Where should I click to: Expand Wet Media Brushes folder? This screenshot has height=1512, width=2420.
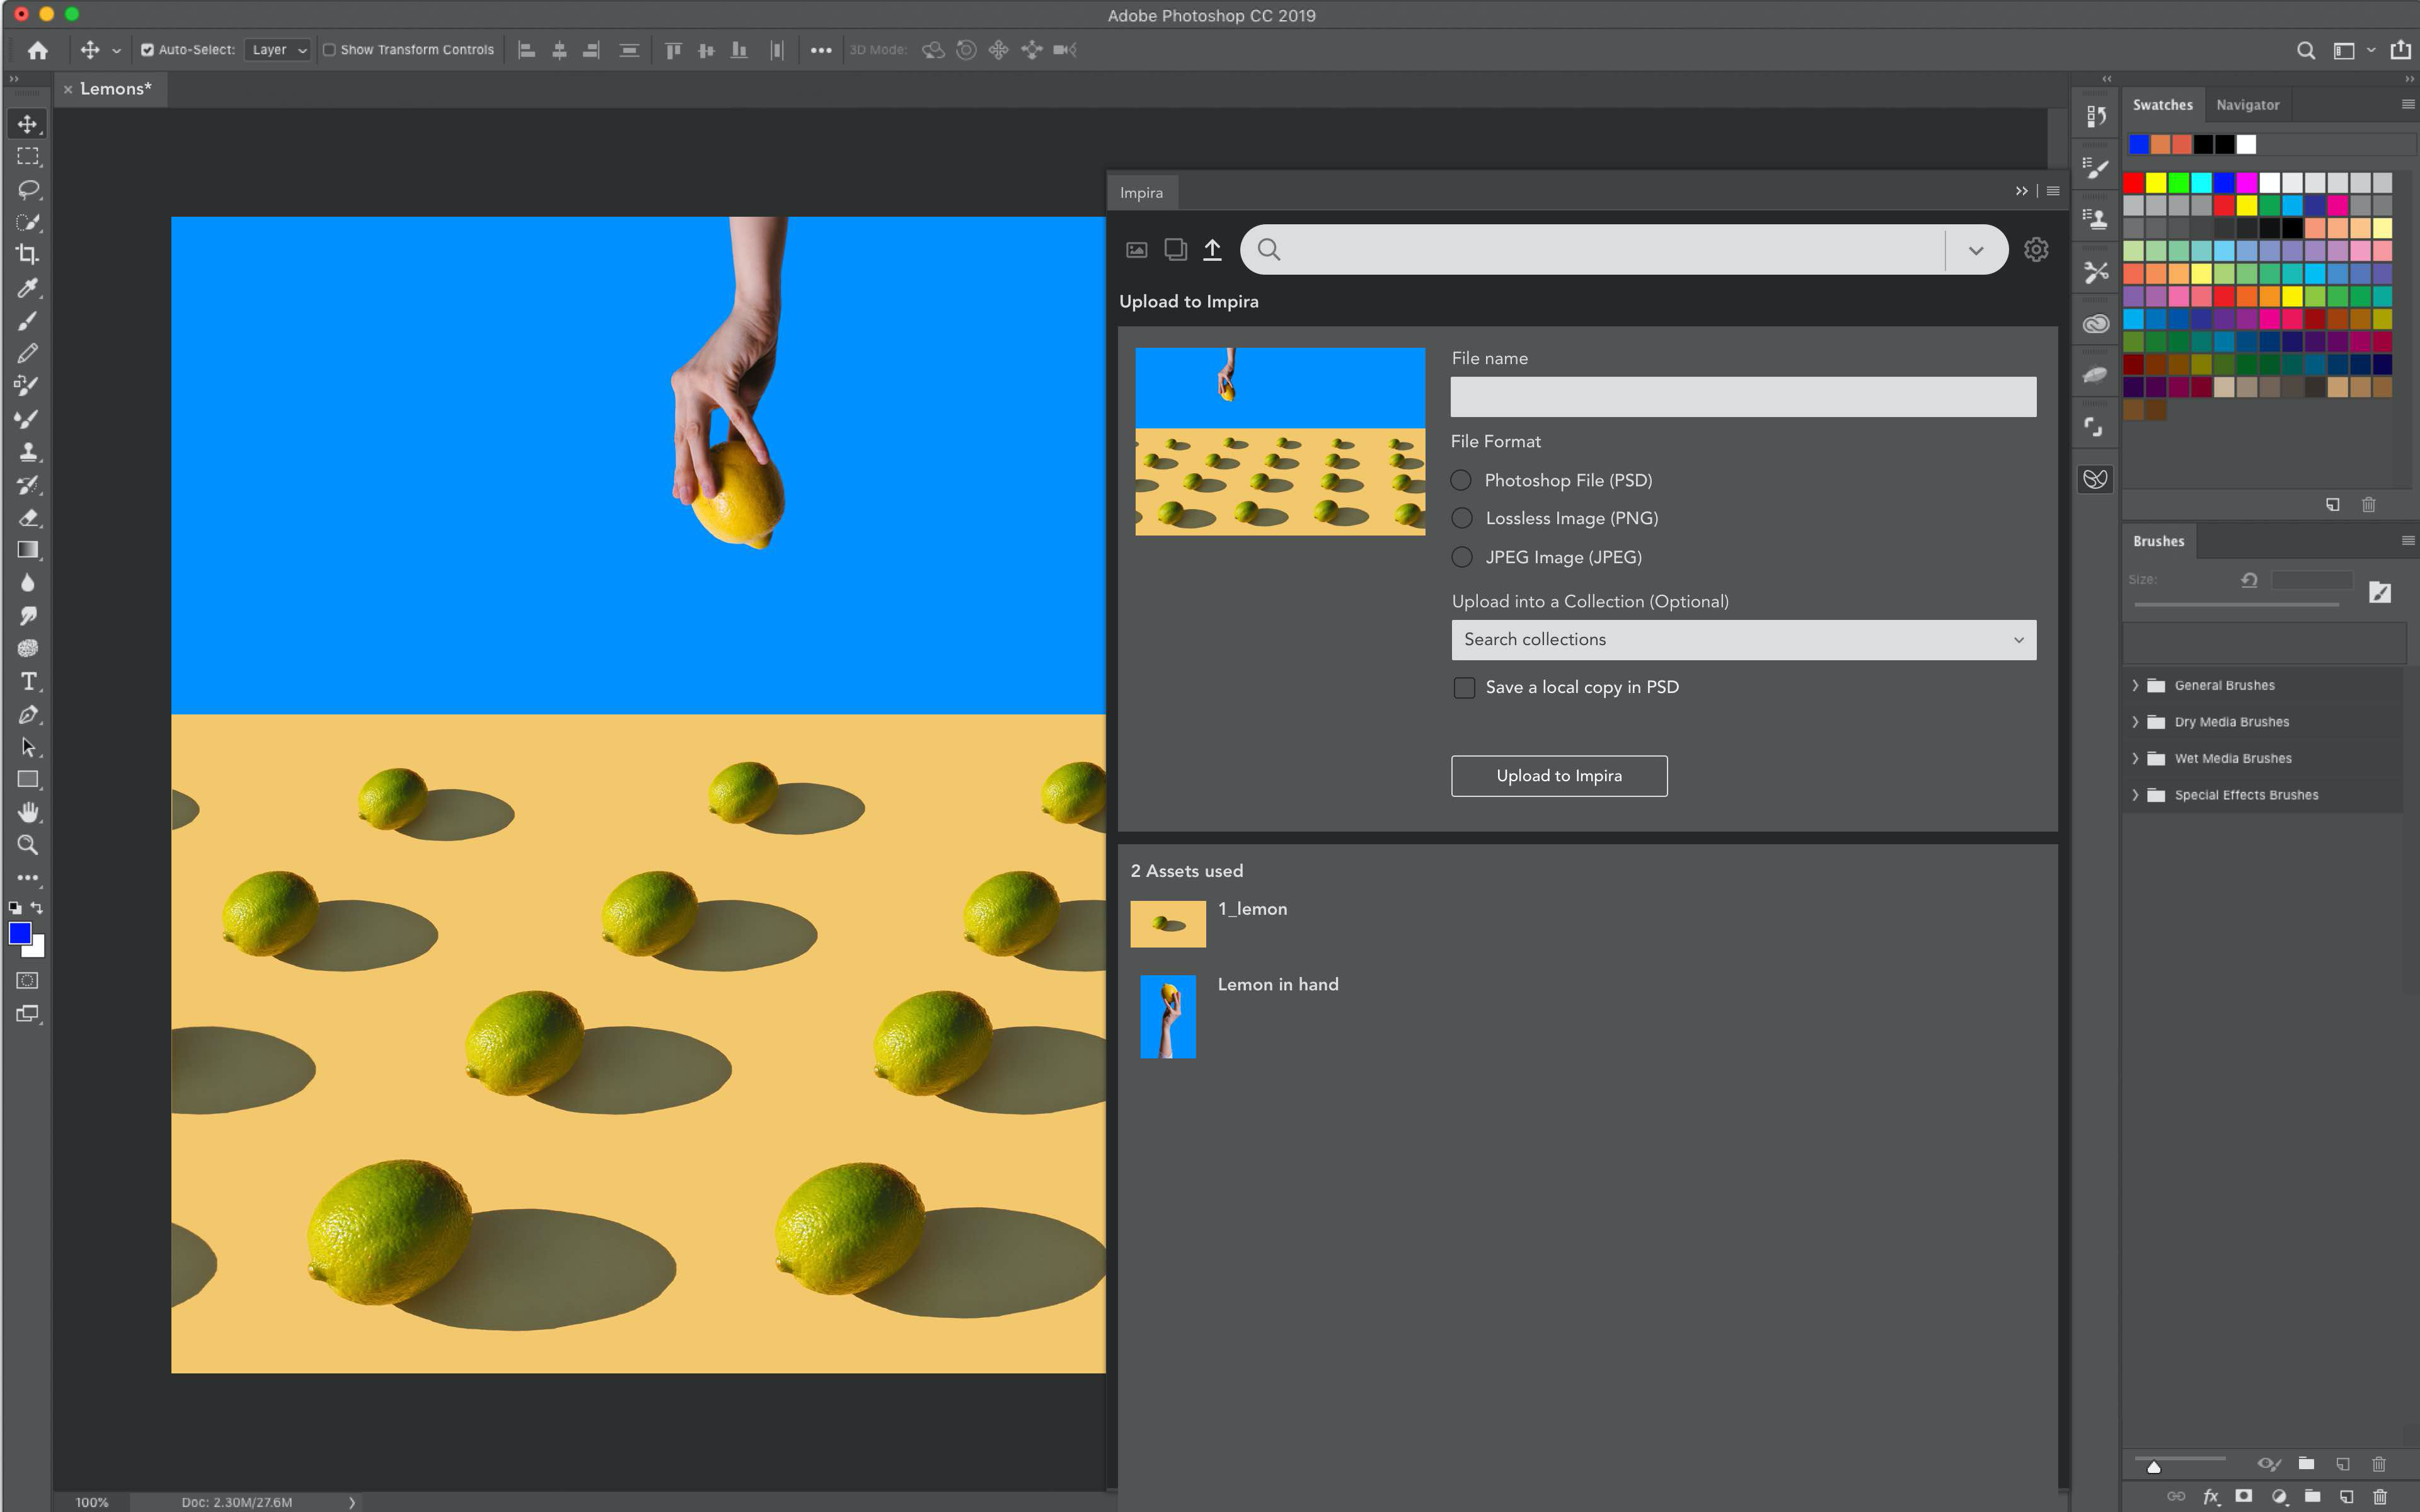tap(2135, 759)
